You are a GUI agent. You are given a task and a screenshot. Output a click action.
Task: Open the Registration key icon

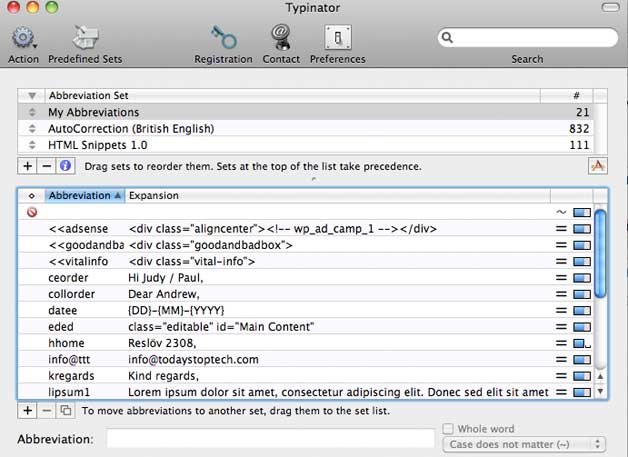pos(223,37)
